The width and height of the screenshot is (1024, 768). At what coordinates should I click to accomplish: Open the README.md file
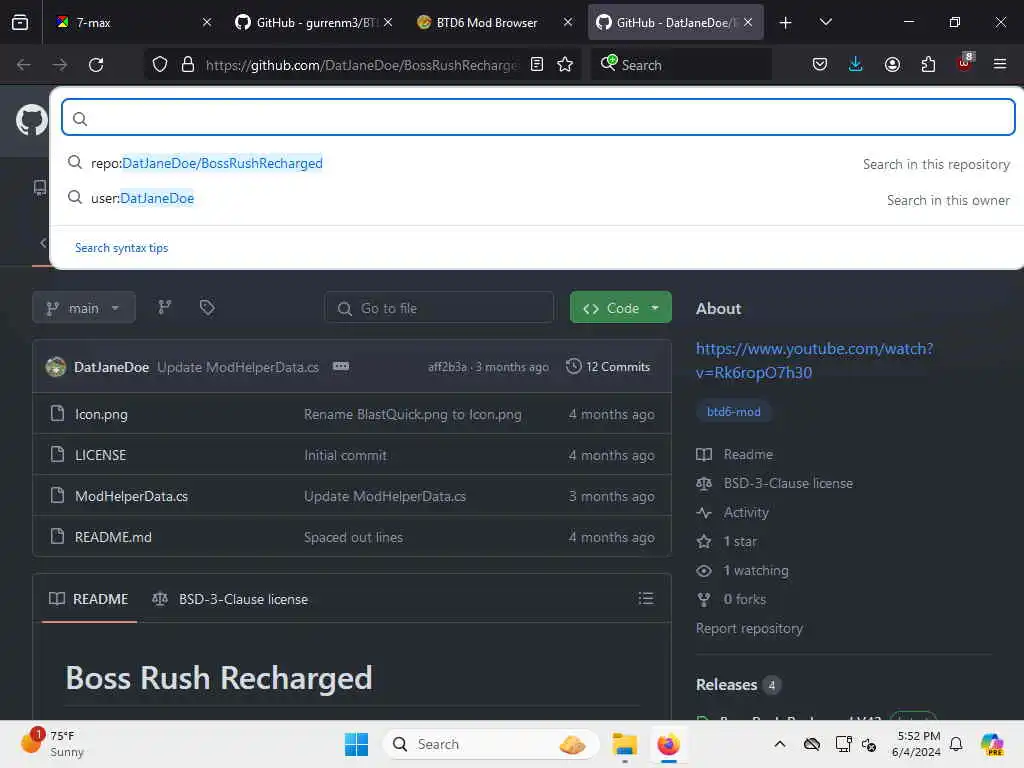tap(113, 537)
